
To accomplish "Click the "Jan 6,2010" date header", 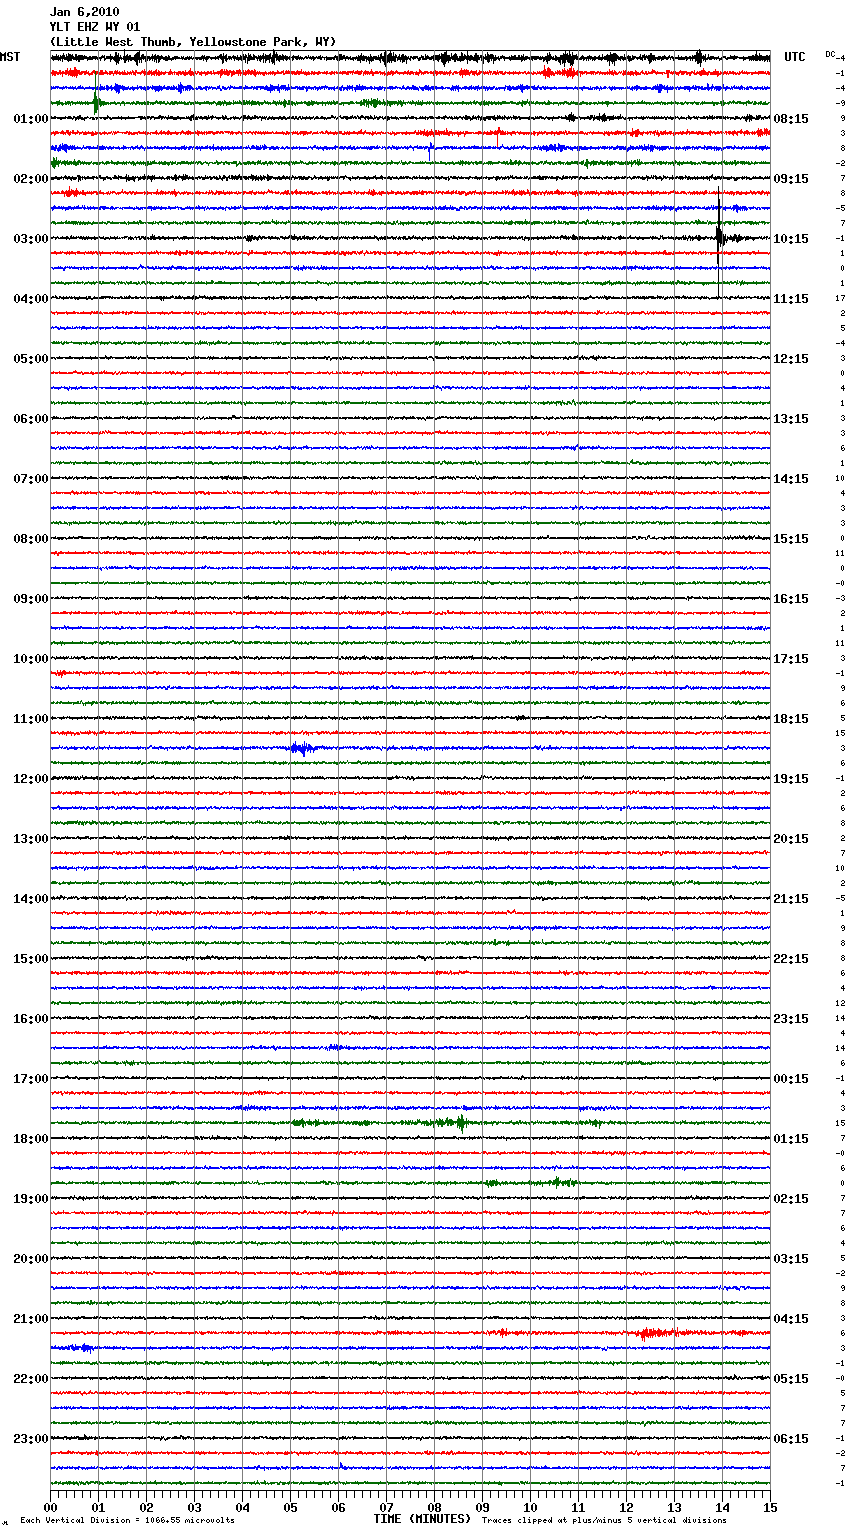I will [84, 12].
